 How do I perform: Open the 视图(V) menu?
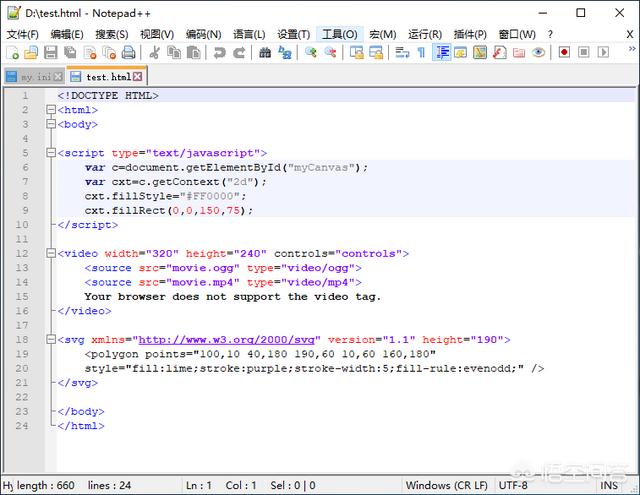[157, 34]
